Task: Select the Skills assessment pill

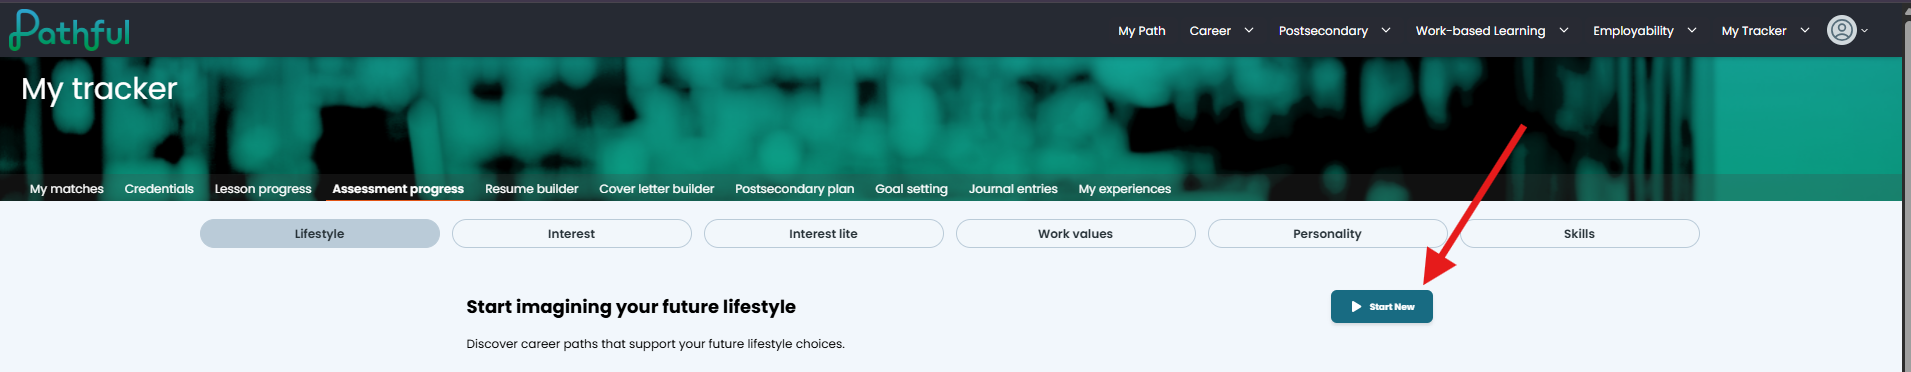Action: pyautogui.click(x=1579, y=233)
